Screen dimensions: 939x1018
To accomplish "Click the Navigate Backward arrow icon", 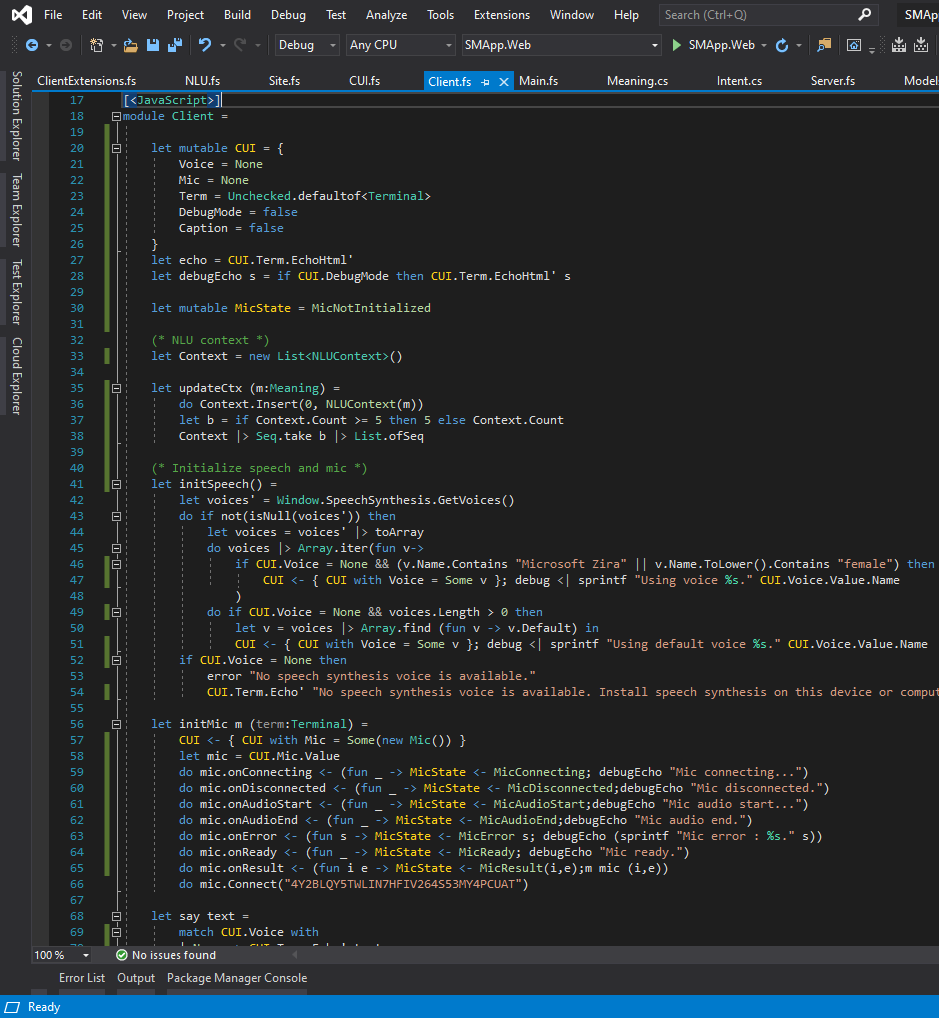I will click(32, 45).
